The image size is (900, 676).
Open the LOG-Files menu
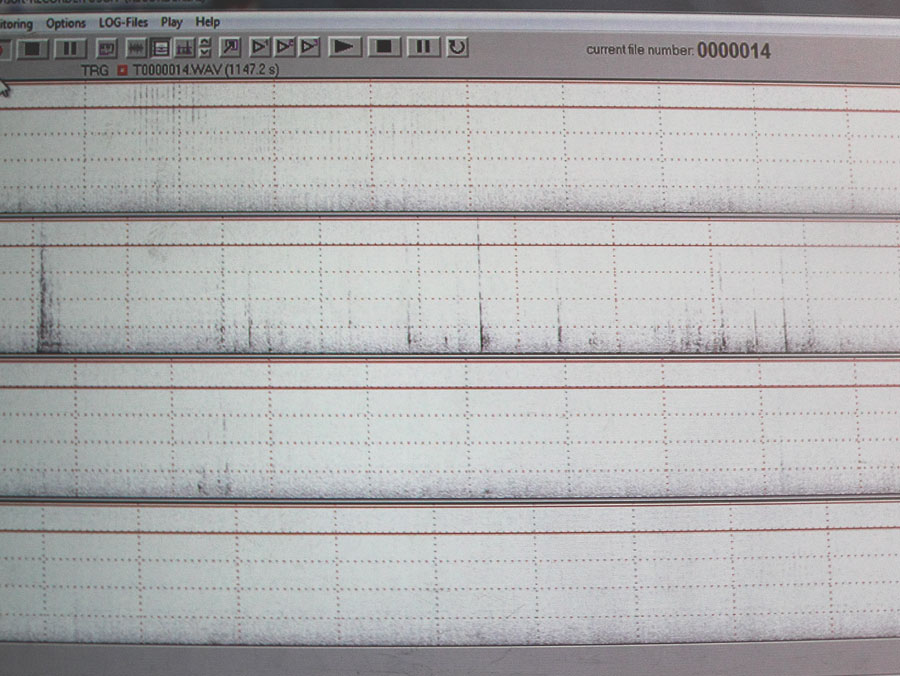[x=123, y=22]
